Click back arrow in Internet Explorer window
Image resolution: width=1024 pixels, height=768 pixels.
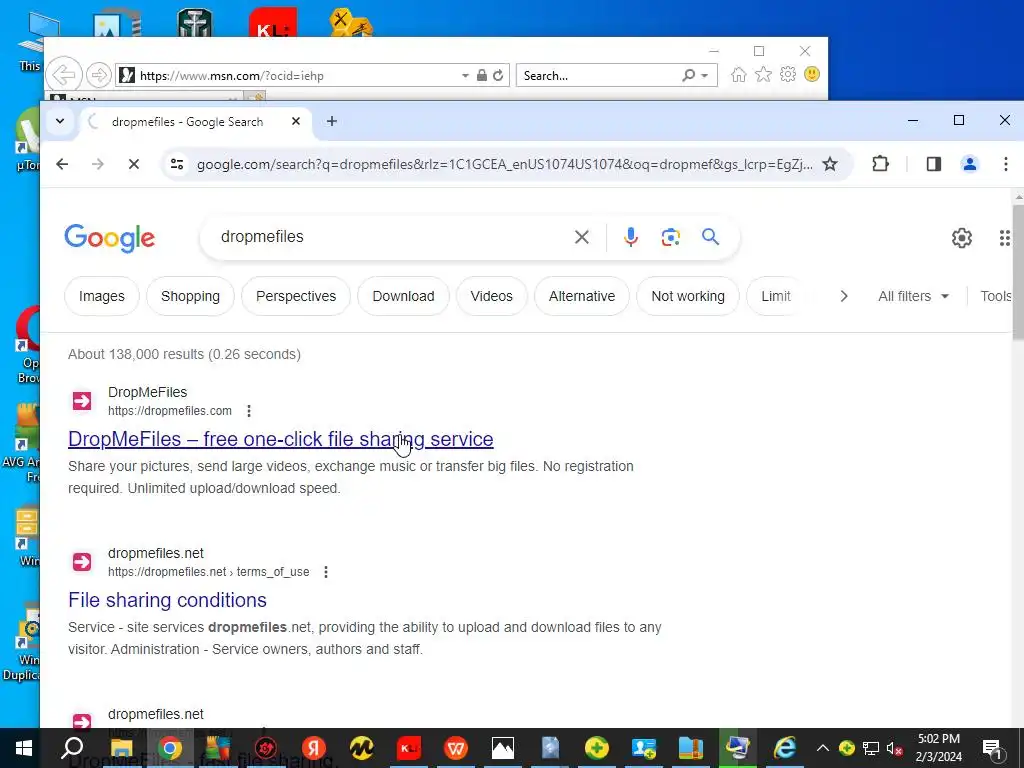(x=64, y=75)
